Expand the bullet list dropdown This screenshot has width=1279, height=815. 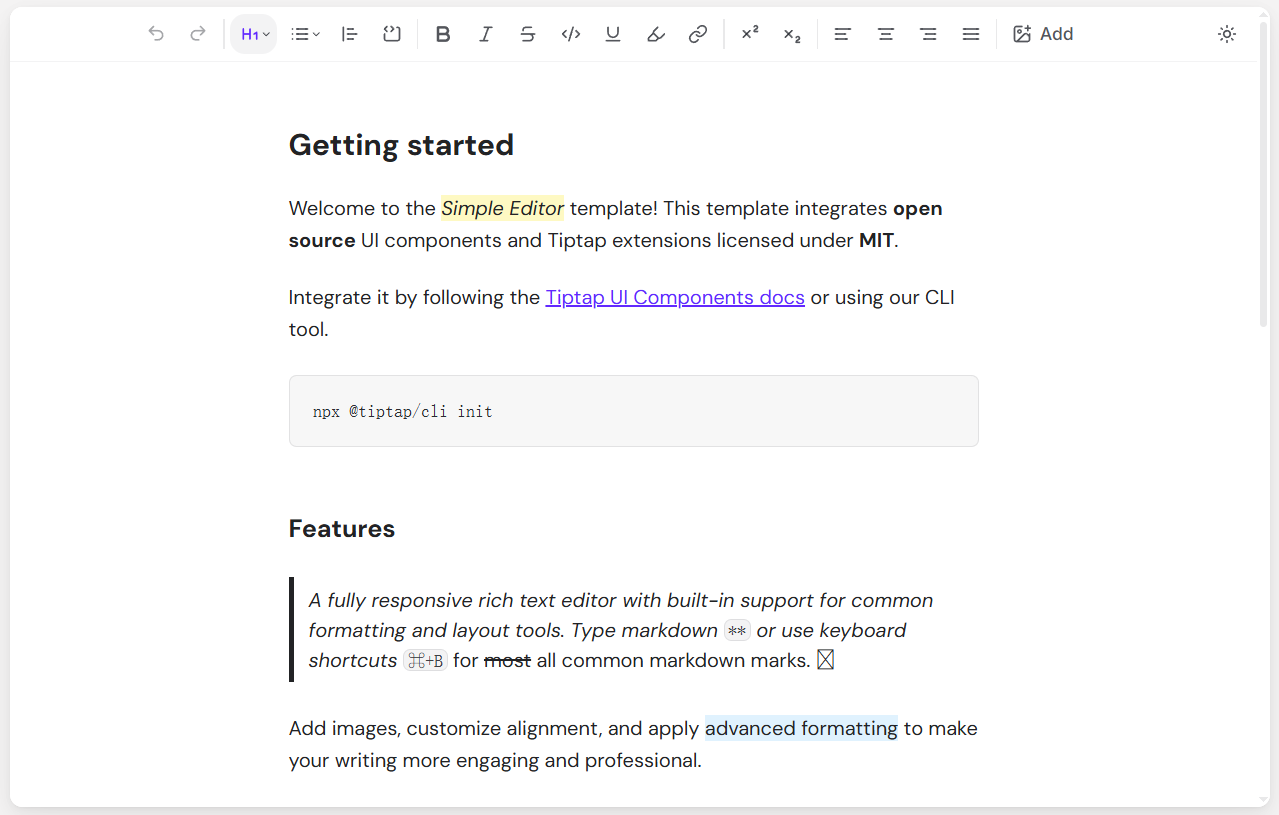[x=305, y=34]
